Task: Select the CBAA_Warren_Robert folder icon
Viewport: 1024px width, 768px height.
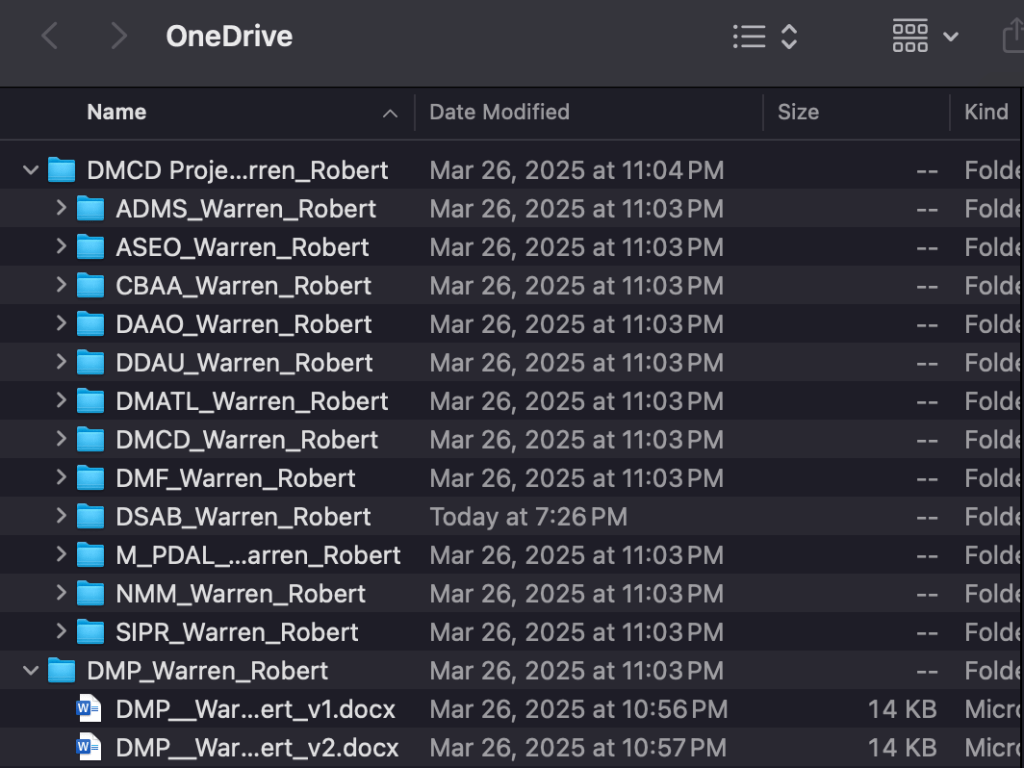Action: 91,286
